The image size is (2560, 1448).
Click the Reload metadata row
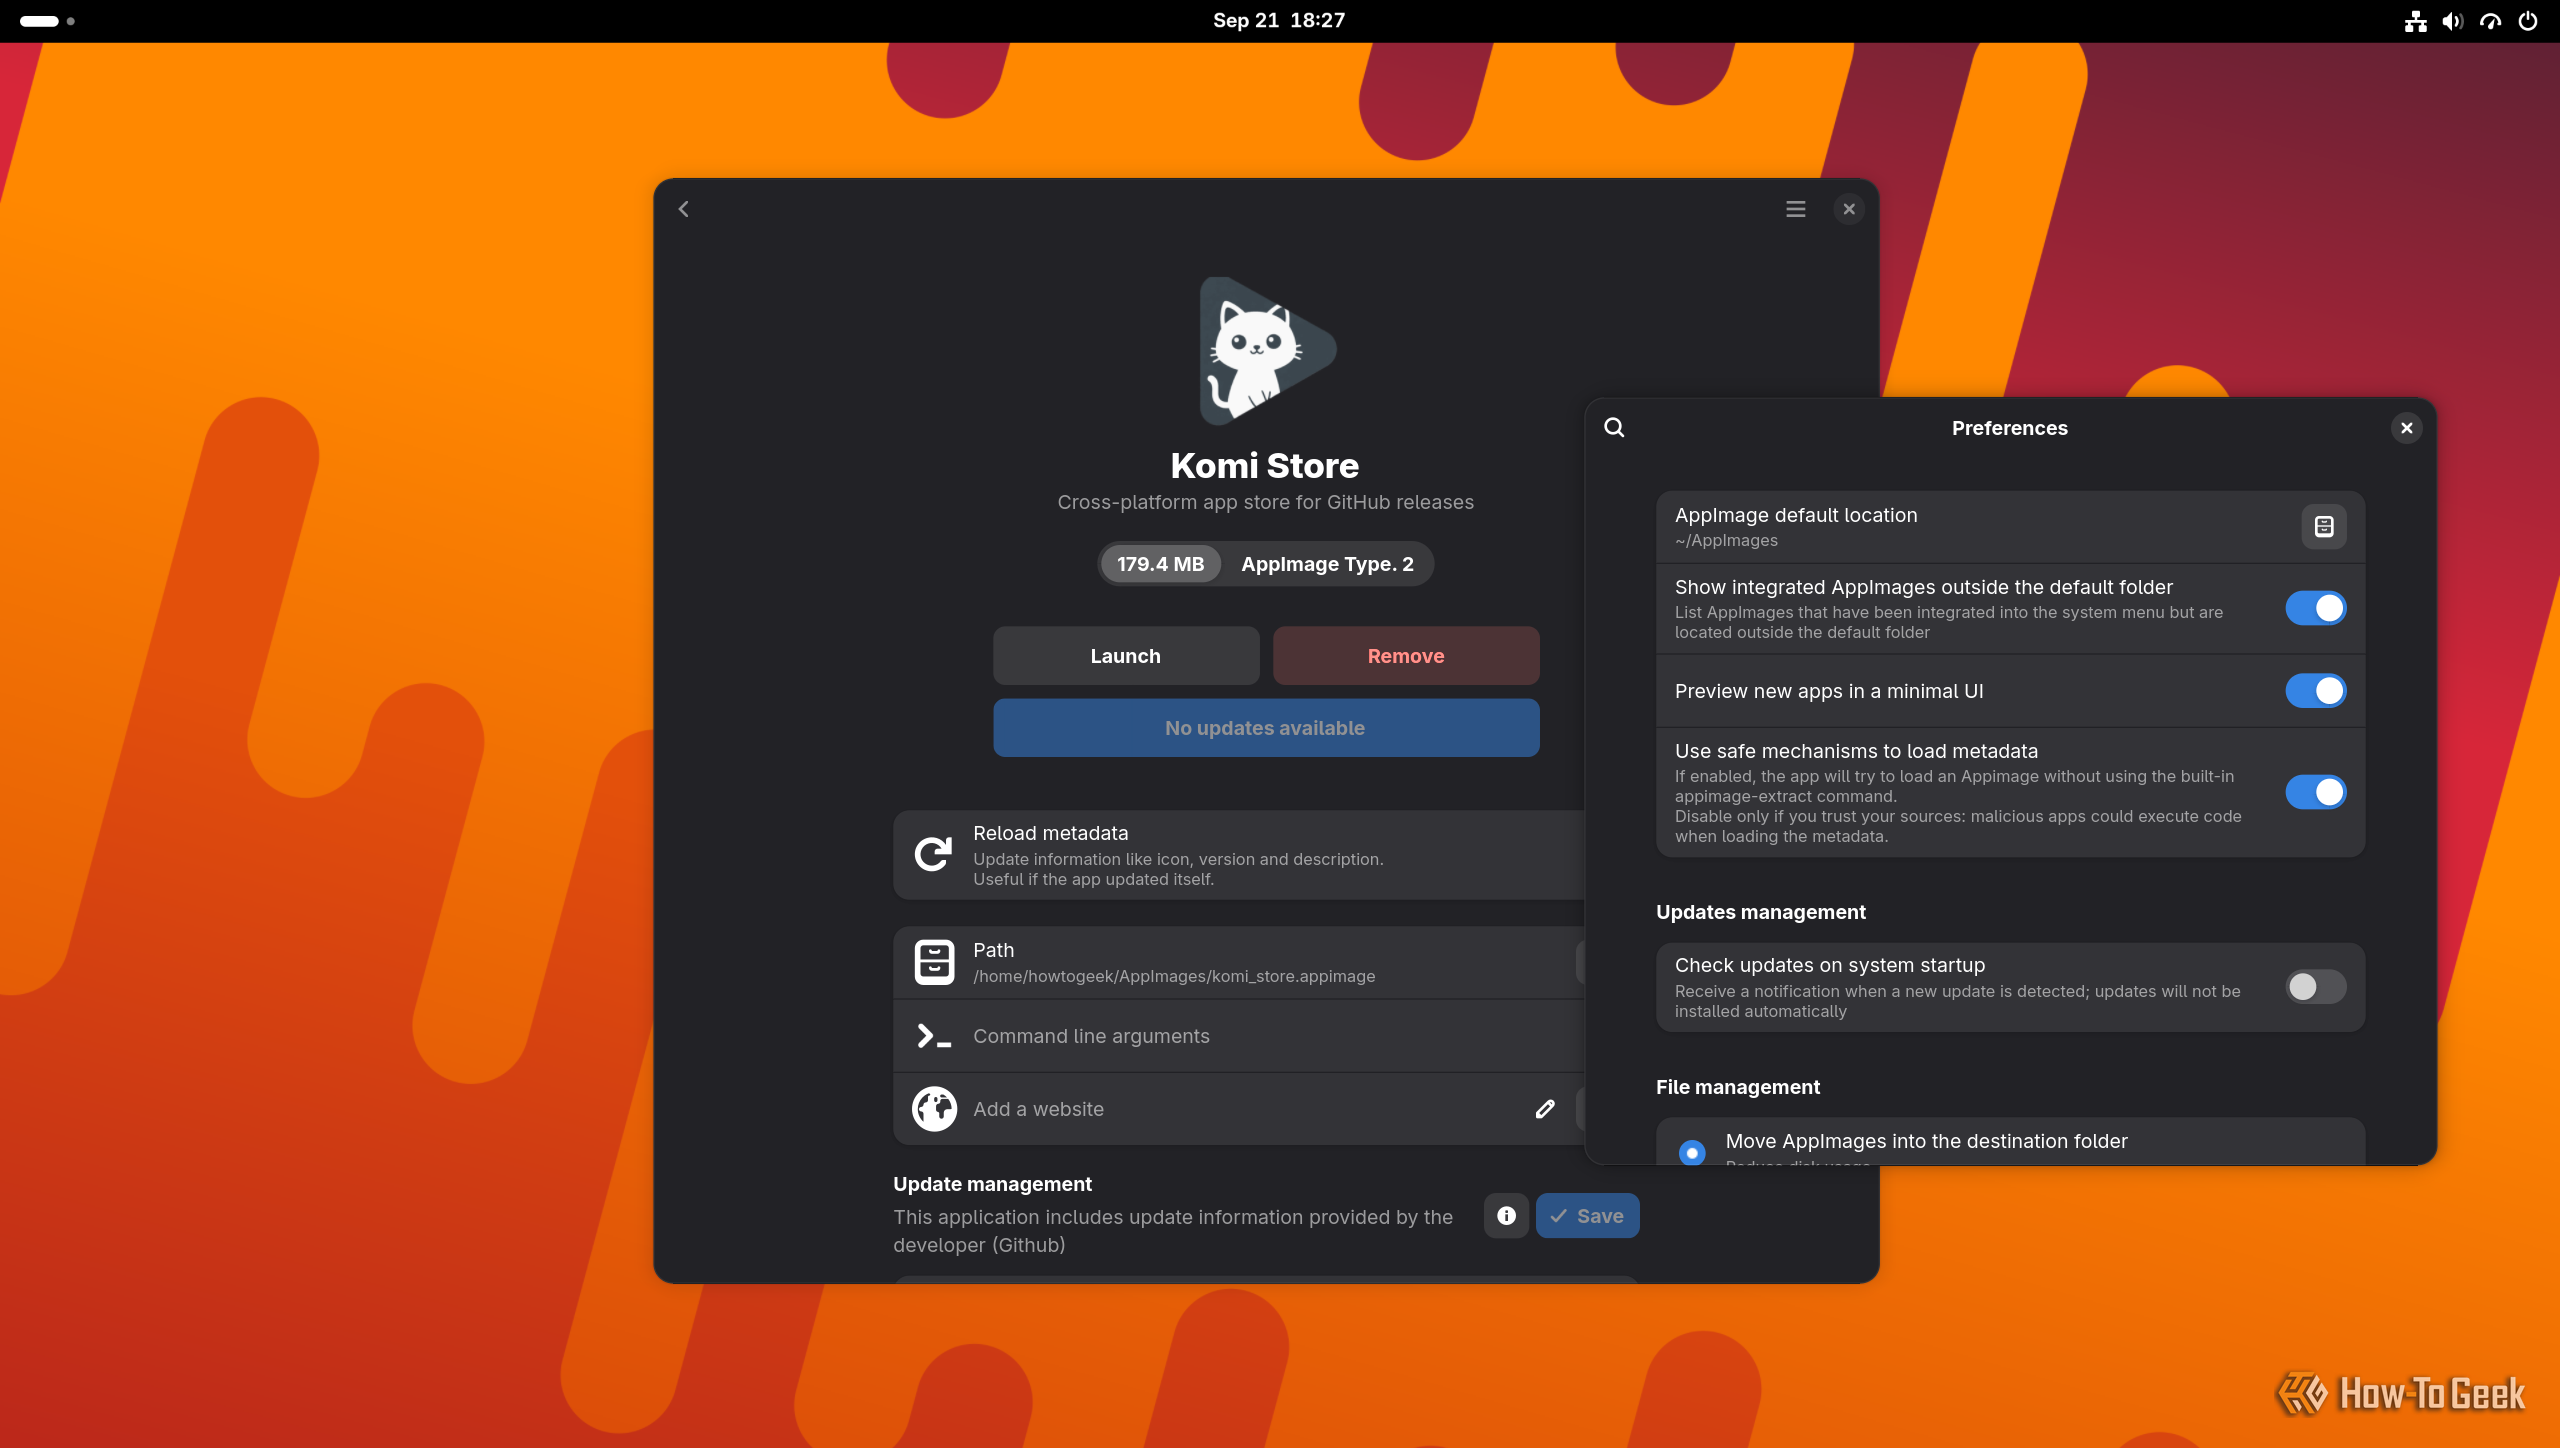pyautogui.click(x=1240, y=855)
